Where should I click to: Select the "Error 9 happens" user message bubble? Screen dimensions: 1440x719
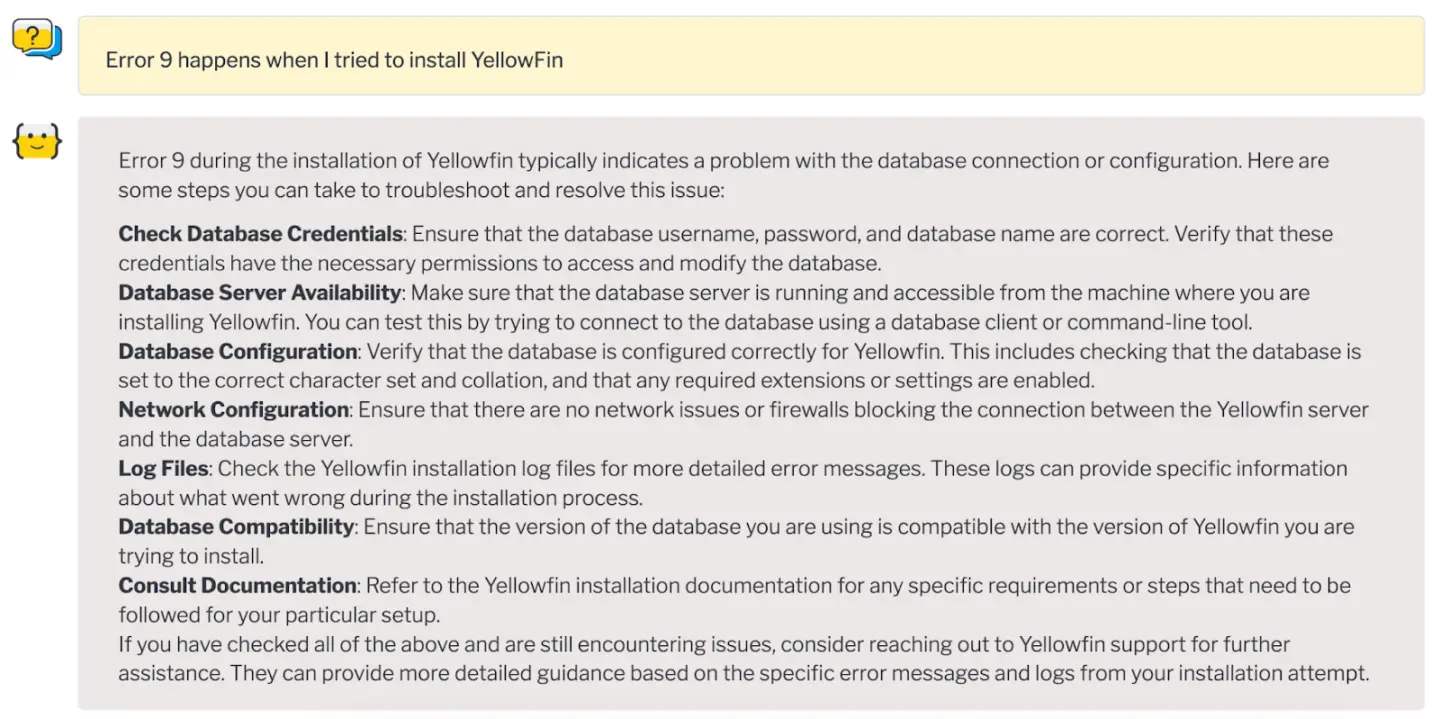click(x=750, y=57)
